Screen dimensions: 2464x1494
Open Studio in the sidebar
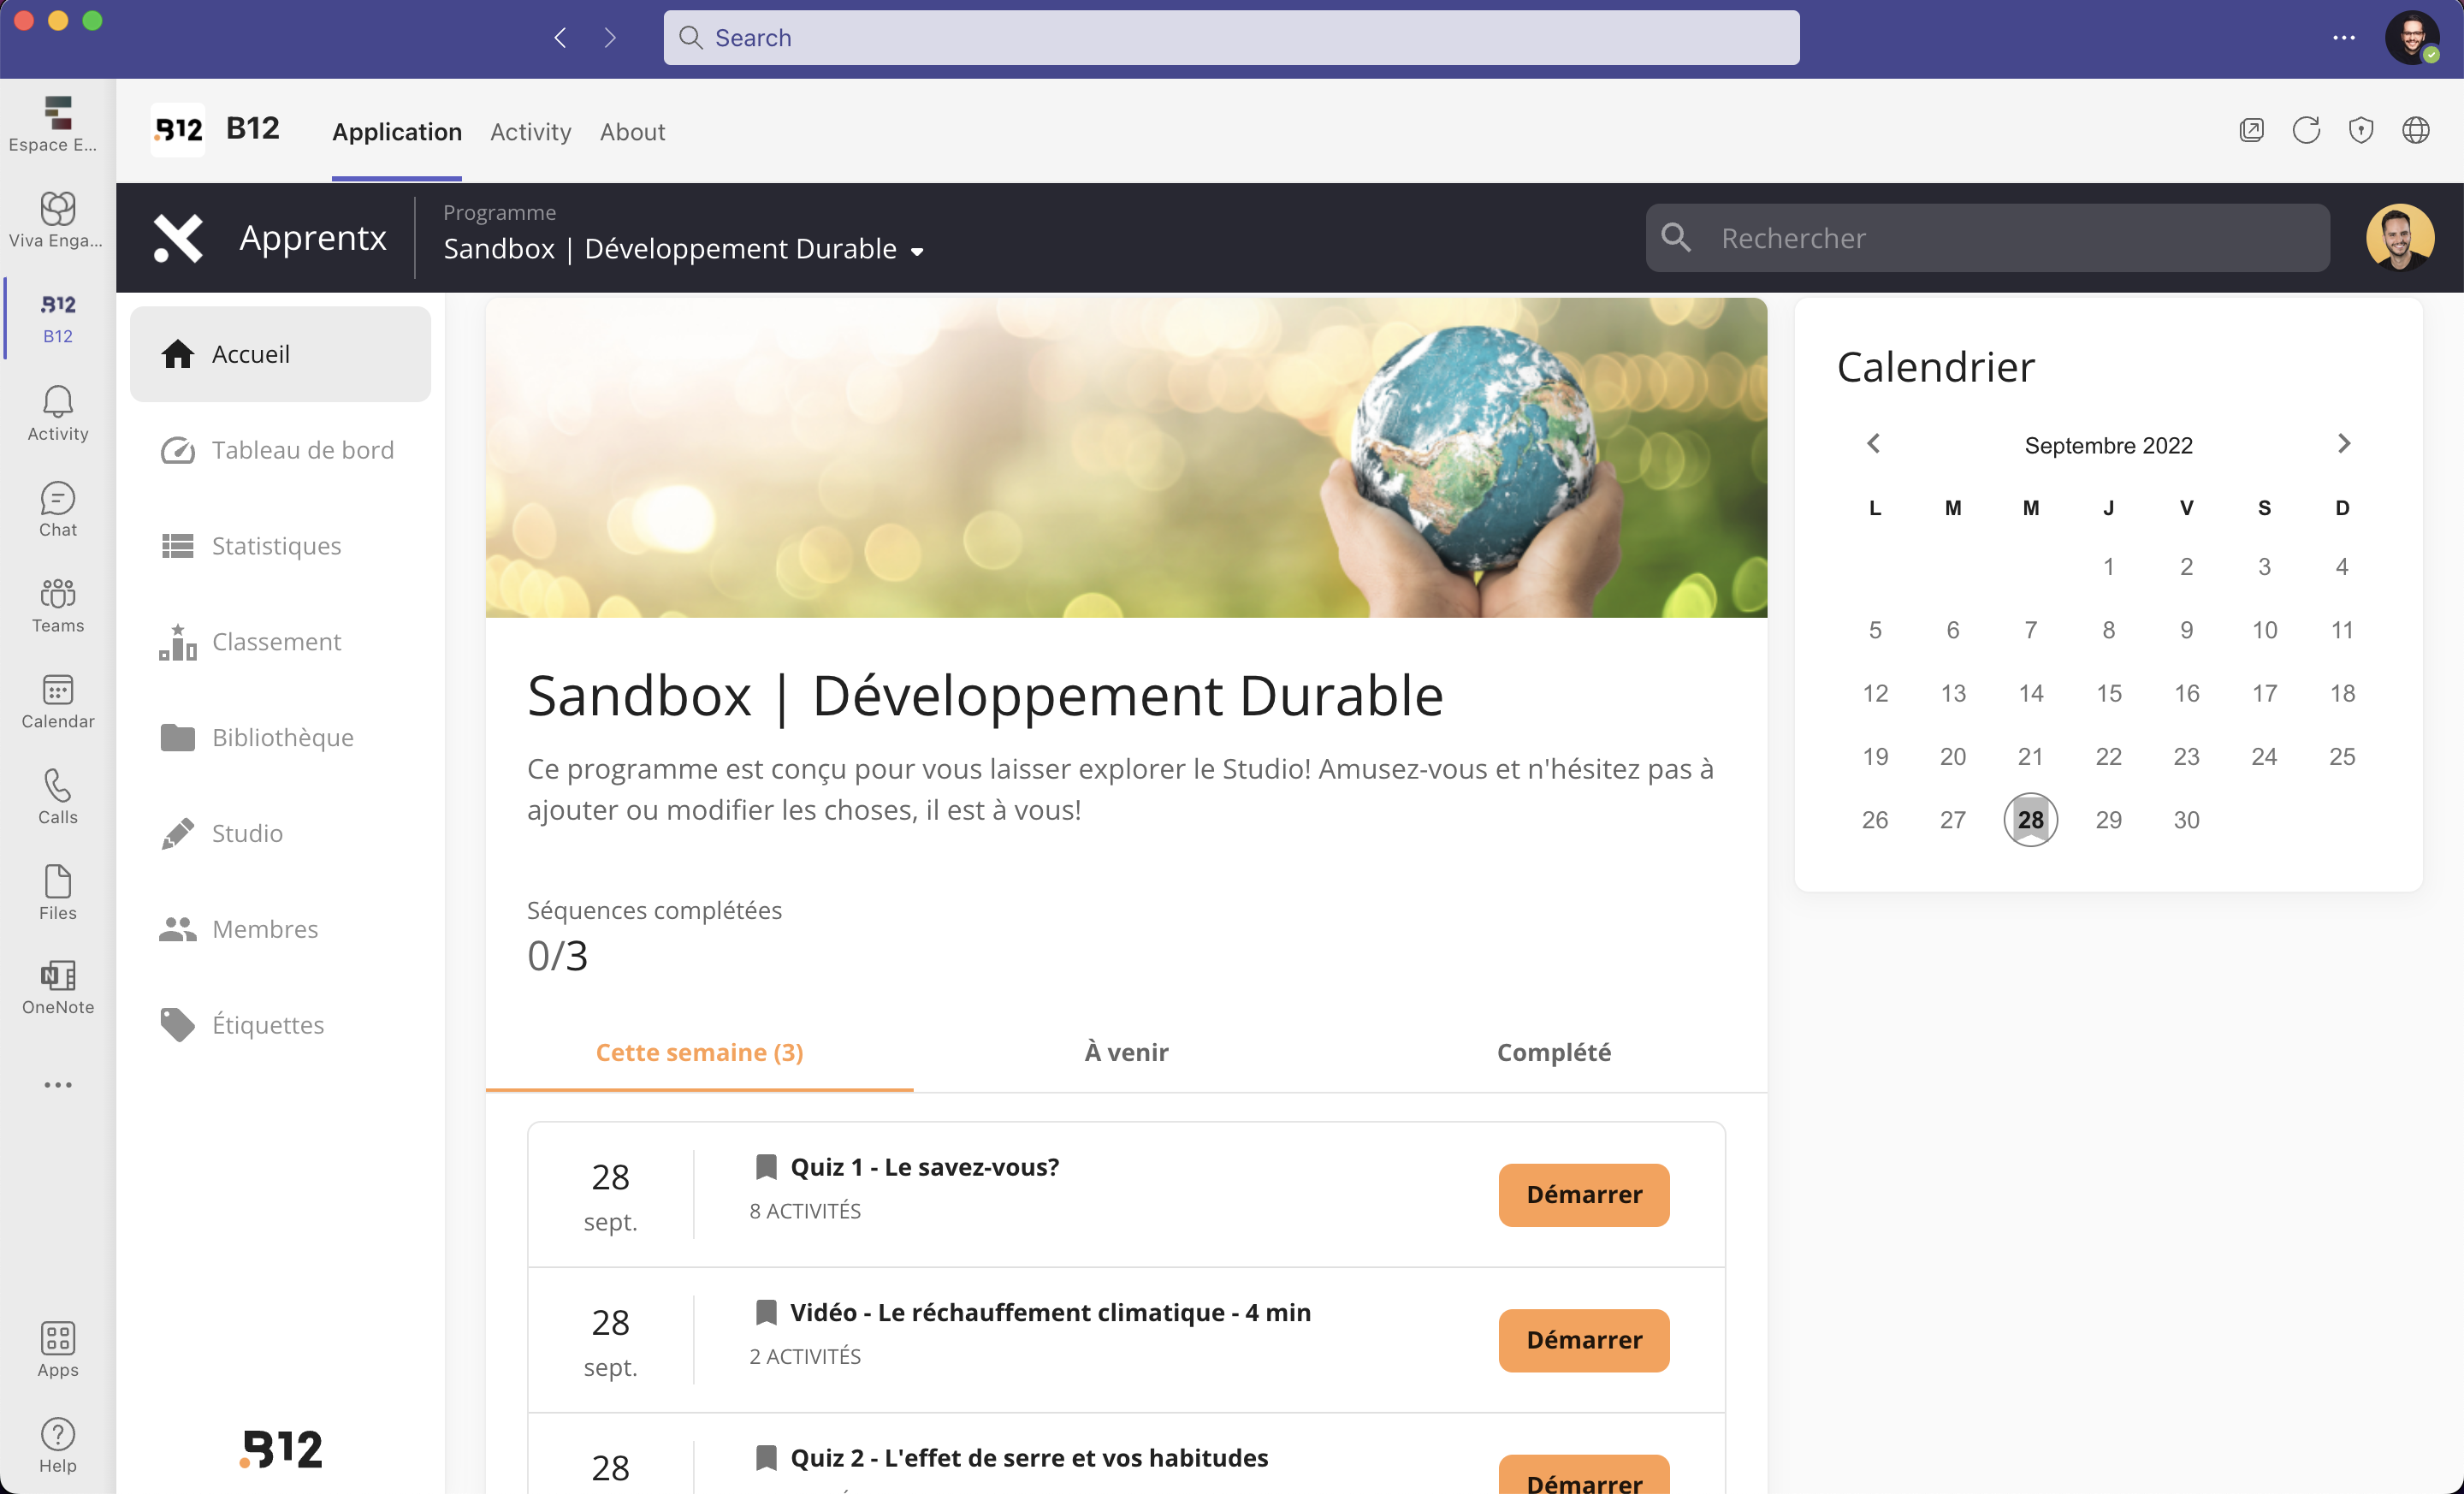280,833
